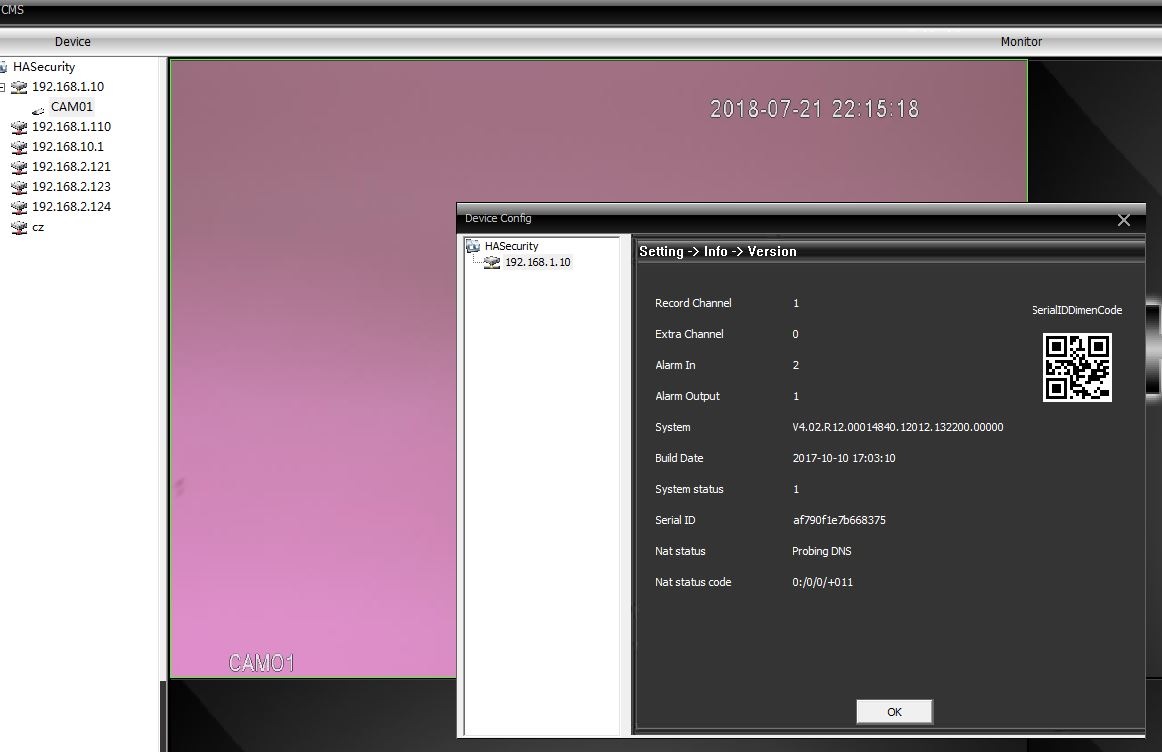Click the SerialID QR code image
Image resolution: width=1162 pixels, height=752 pixels.
tap(1077, 368)
